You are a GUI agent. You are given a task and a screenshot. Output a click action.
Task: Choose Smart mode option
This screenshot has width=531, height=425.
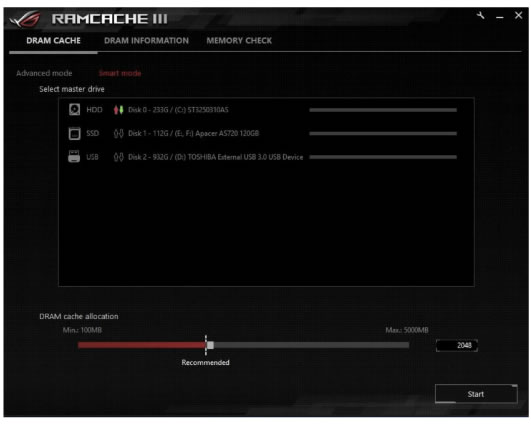(x=120, y=73)
